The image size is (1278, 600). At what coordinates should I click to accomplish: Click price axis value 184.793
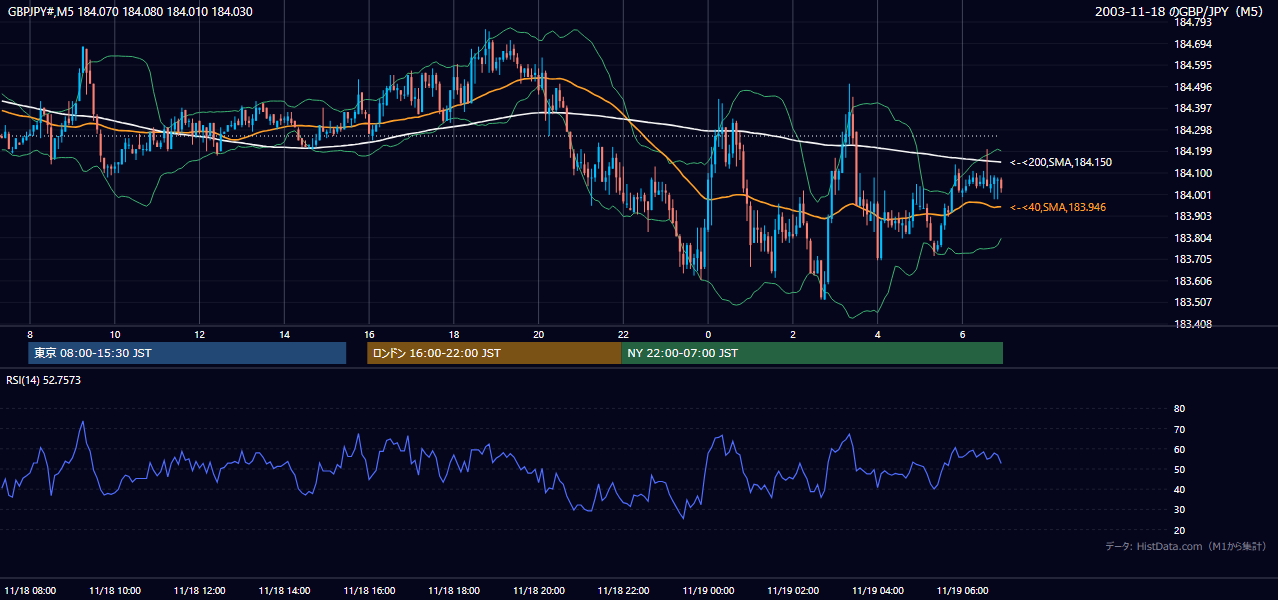click(x=1193, y=22)
